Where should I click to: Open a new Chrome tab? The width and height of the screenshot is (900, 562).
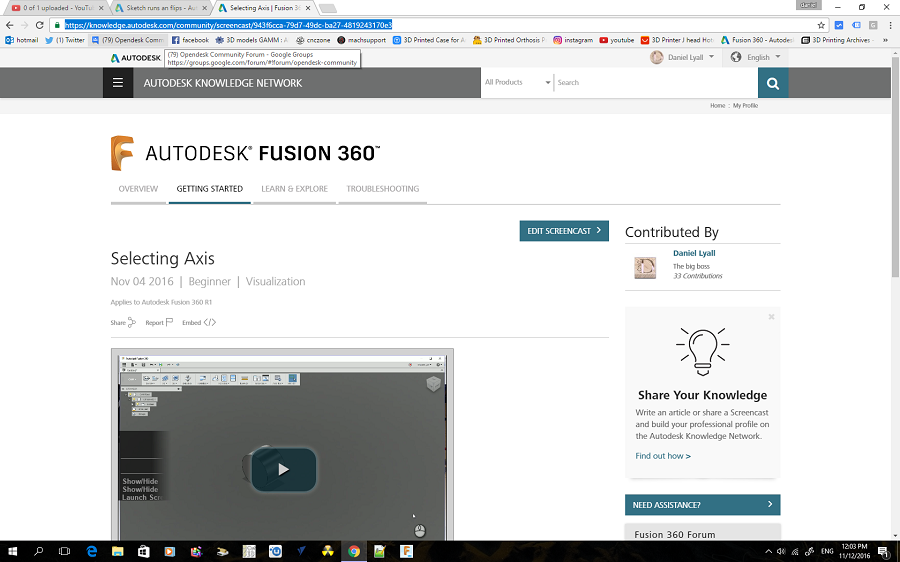327,9
